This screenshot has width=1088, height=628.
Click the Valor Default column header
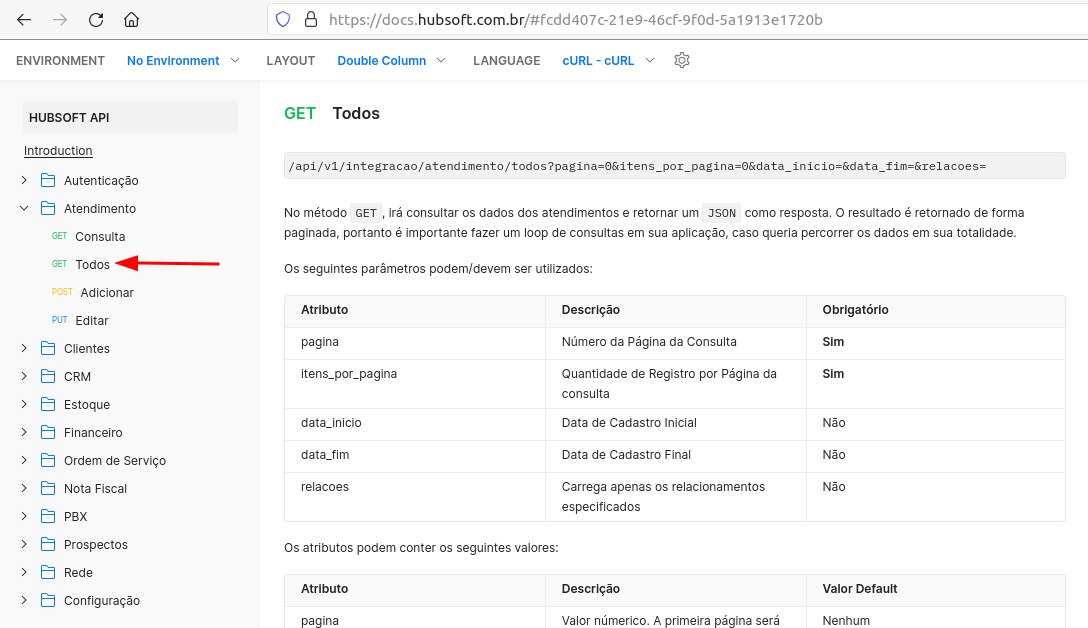click(935, 590)
